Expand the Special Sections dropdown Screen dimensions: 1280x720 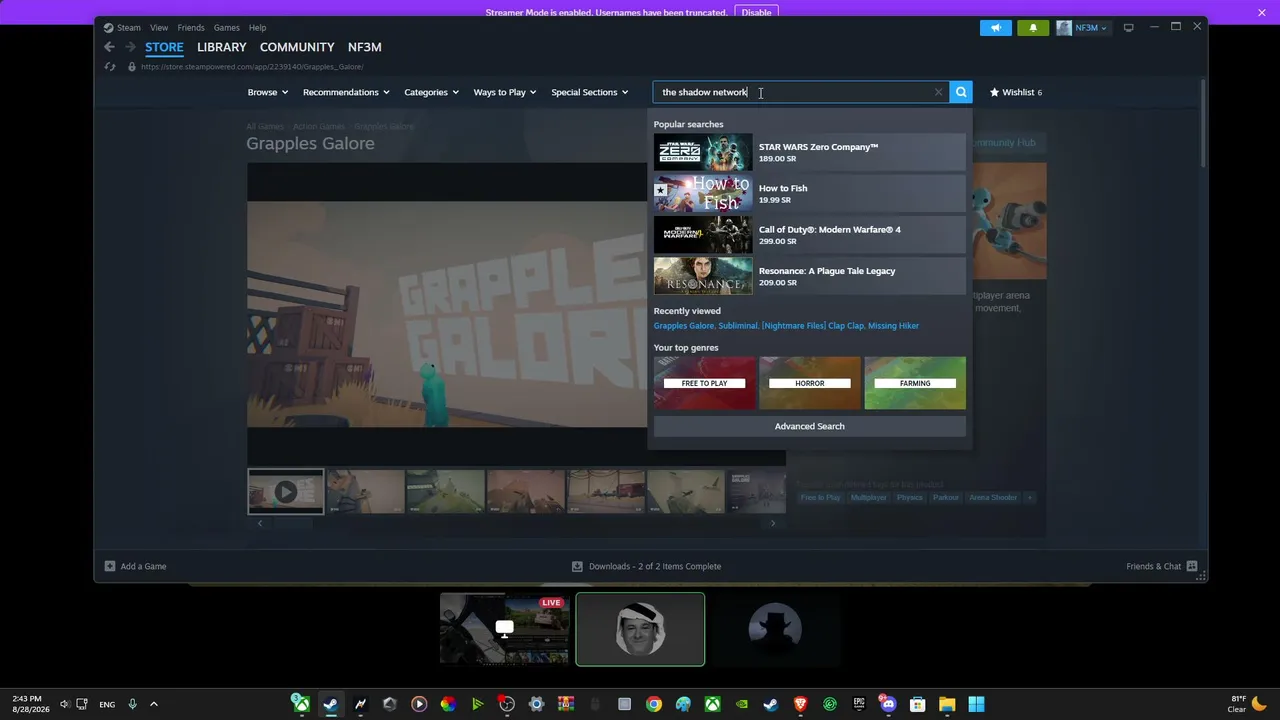coord(590,92)
